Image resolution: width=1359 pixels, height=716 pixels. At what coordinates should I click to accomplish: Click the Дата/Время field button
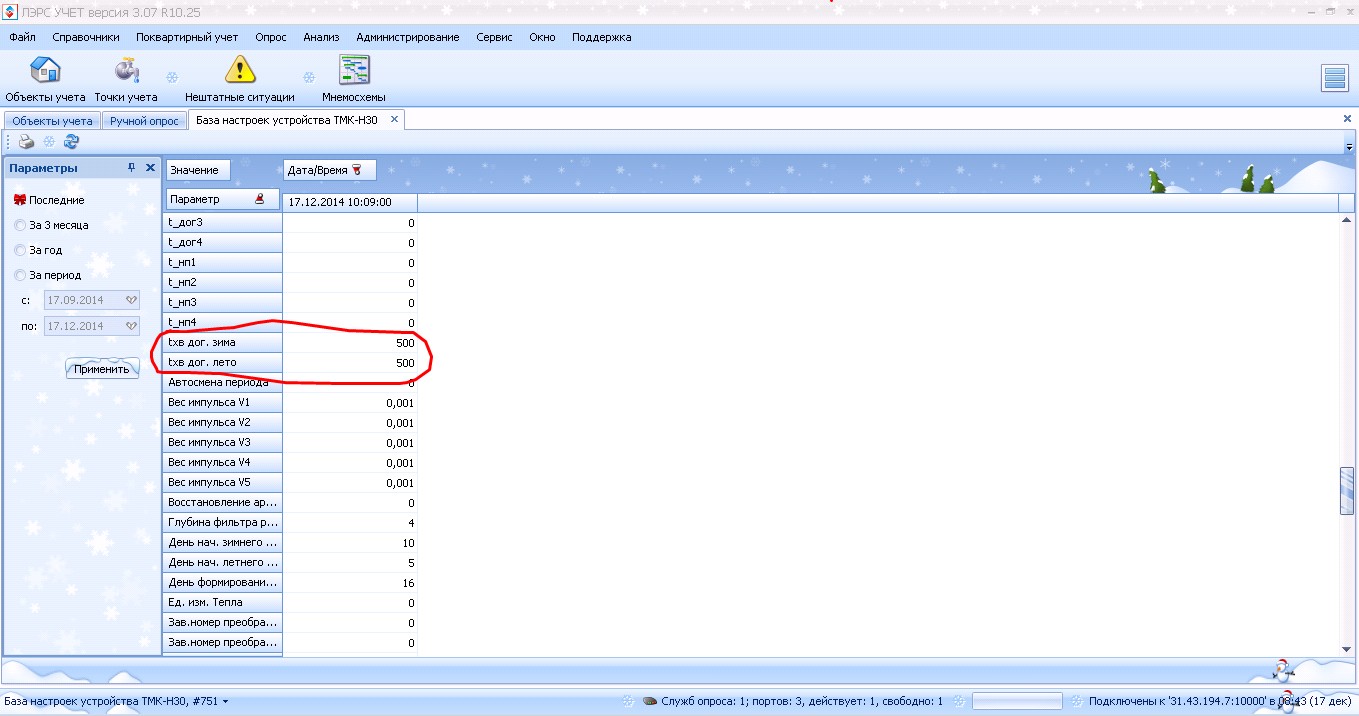[x=329, y=170]
